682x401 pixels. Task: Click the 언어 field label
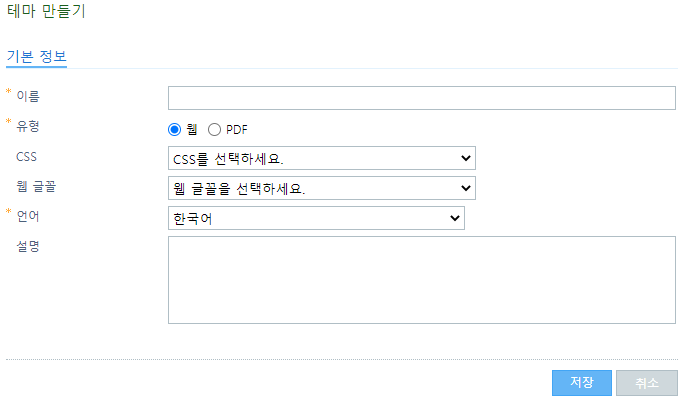[x=28, y=216]
